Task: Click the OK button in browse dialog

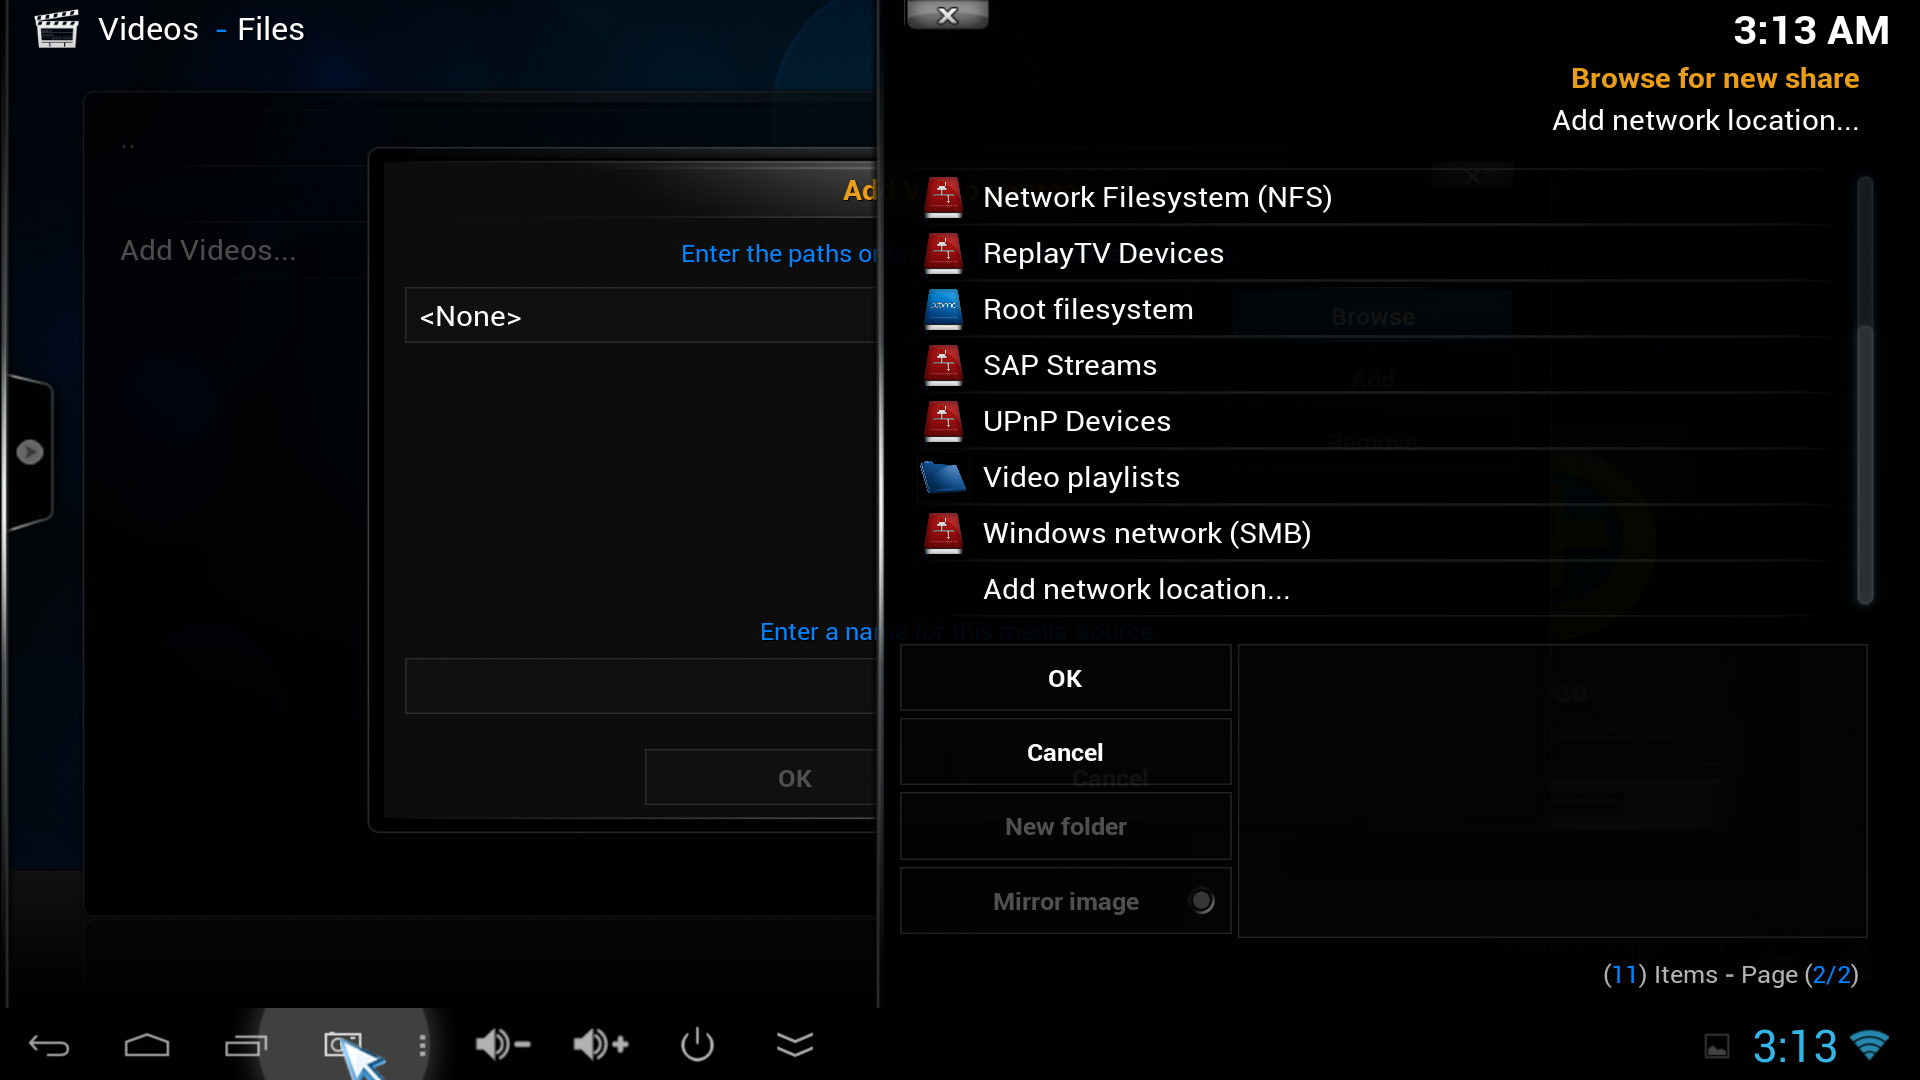Action: (x=1065, y=678)
